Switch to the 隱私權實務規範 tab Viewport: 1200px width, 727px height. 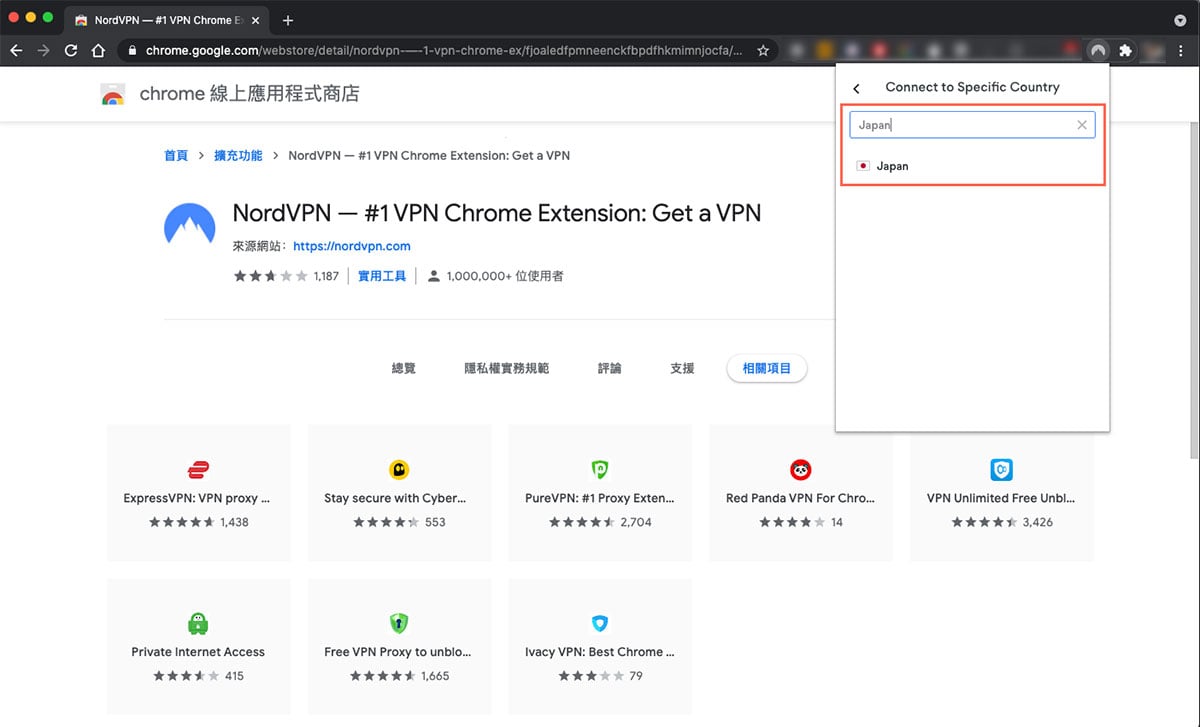(x=507, y=368)
